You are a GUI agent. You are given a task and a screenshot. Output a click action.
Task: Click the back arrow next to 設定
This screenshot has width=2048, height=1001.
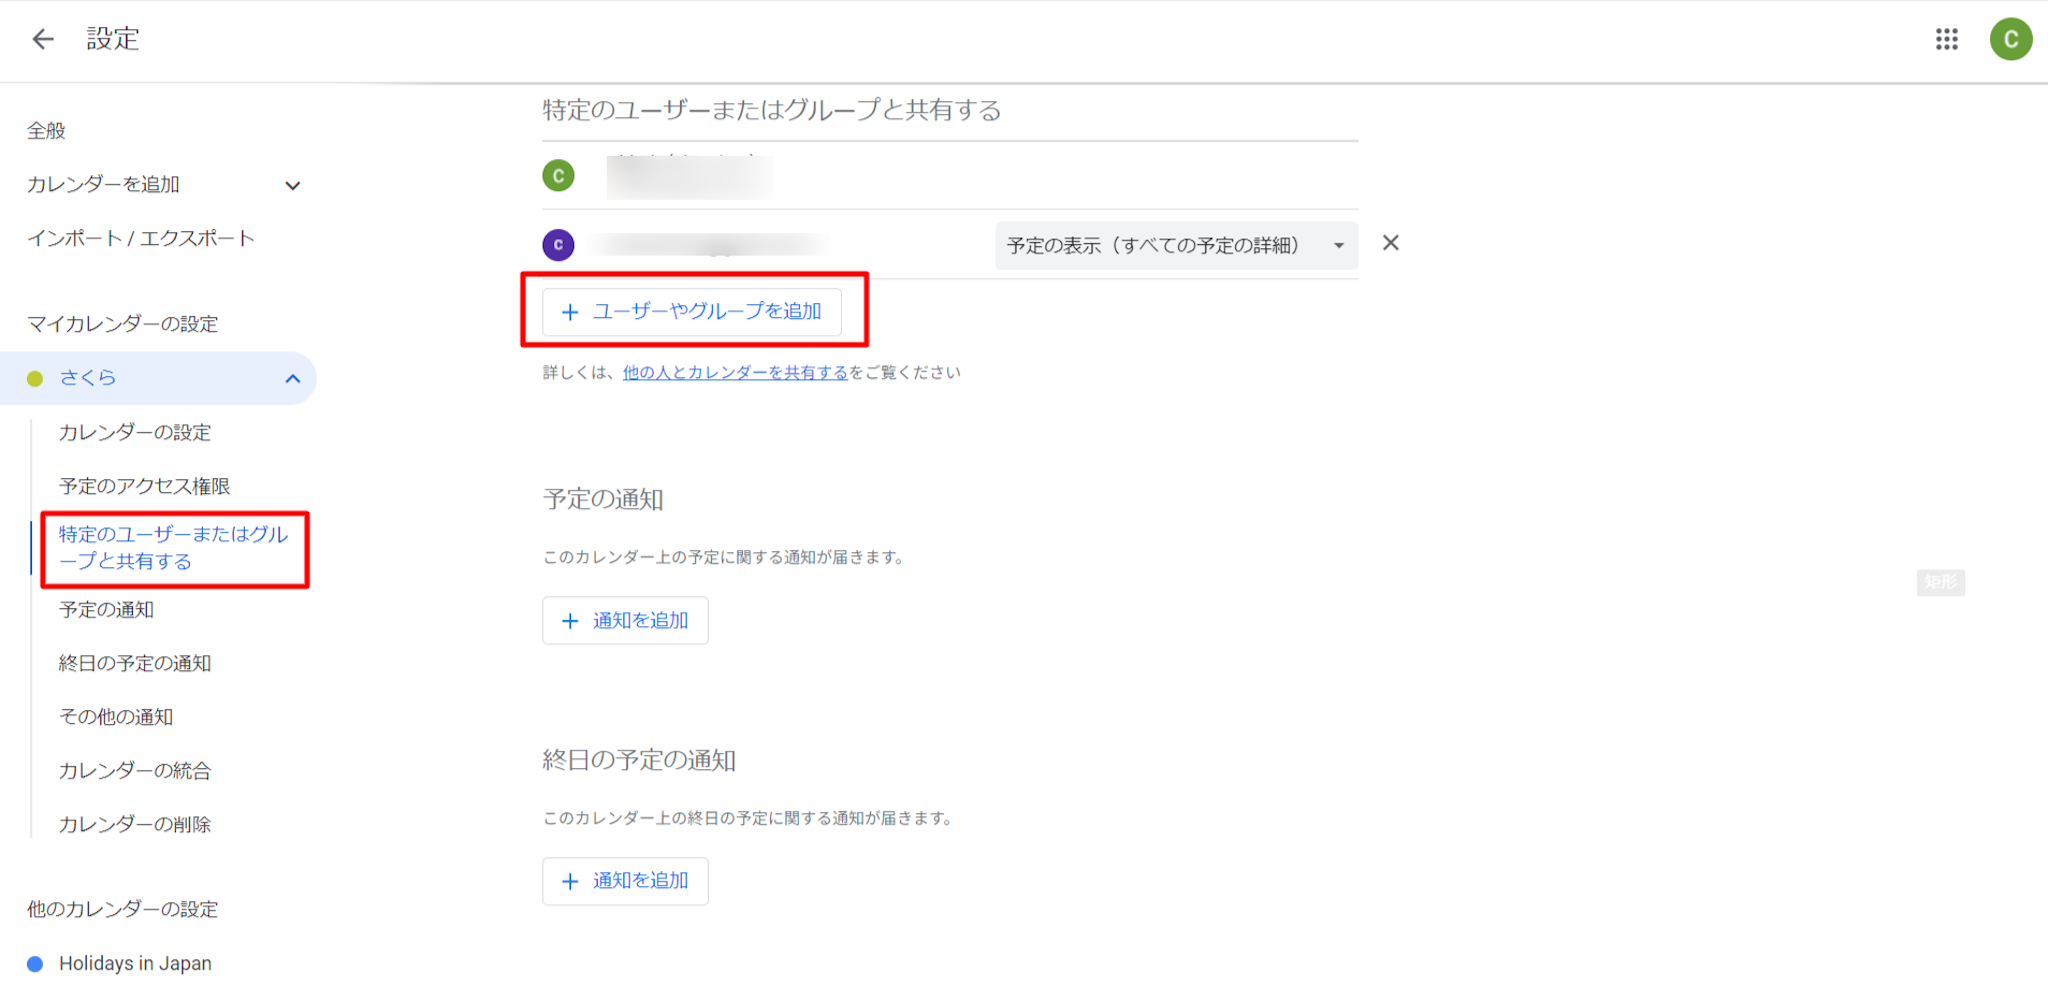[42, 39]
